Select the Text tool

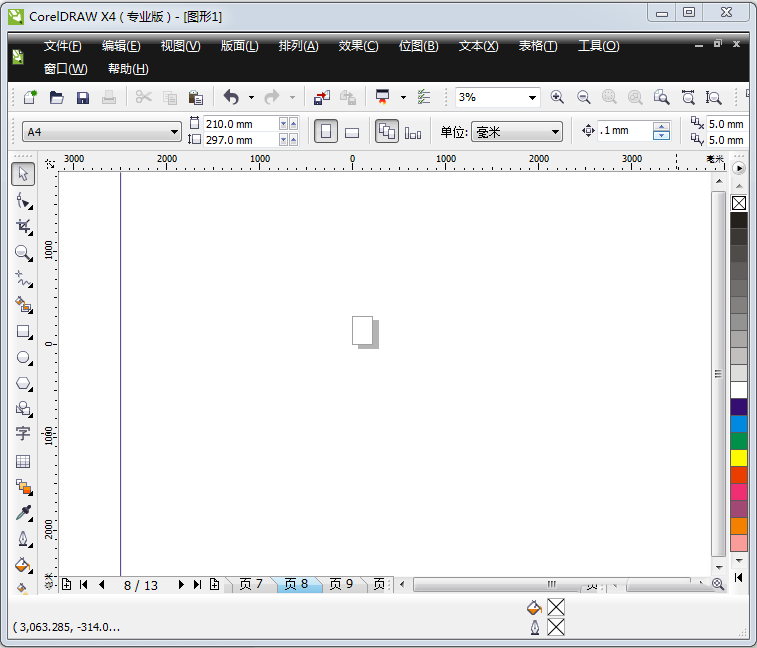23,434
